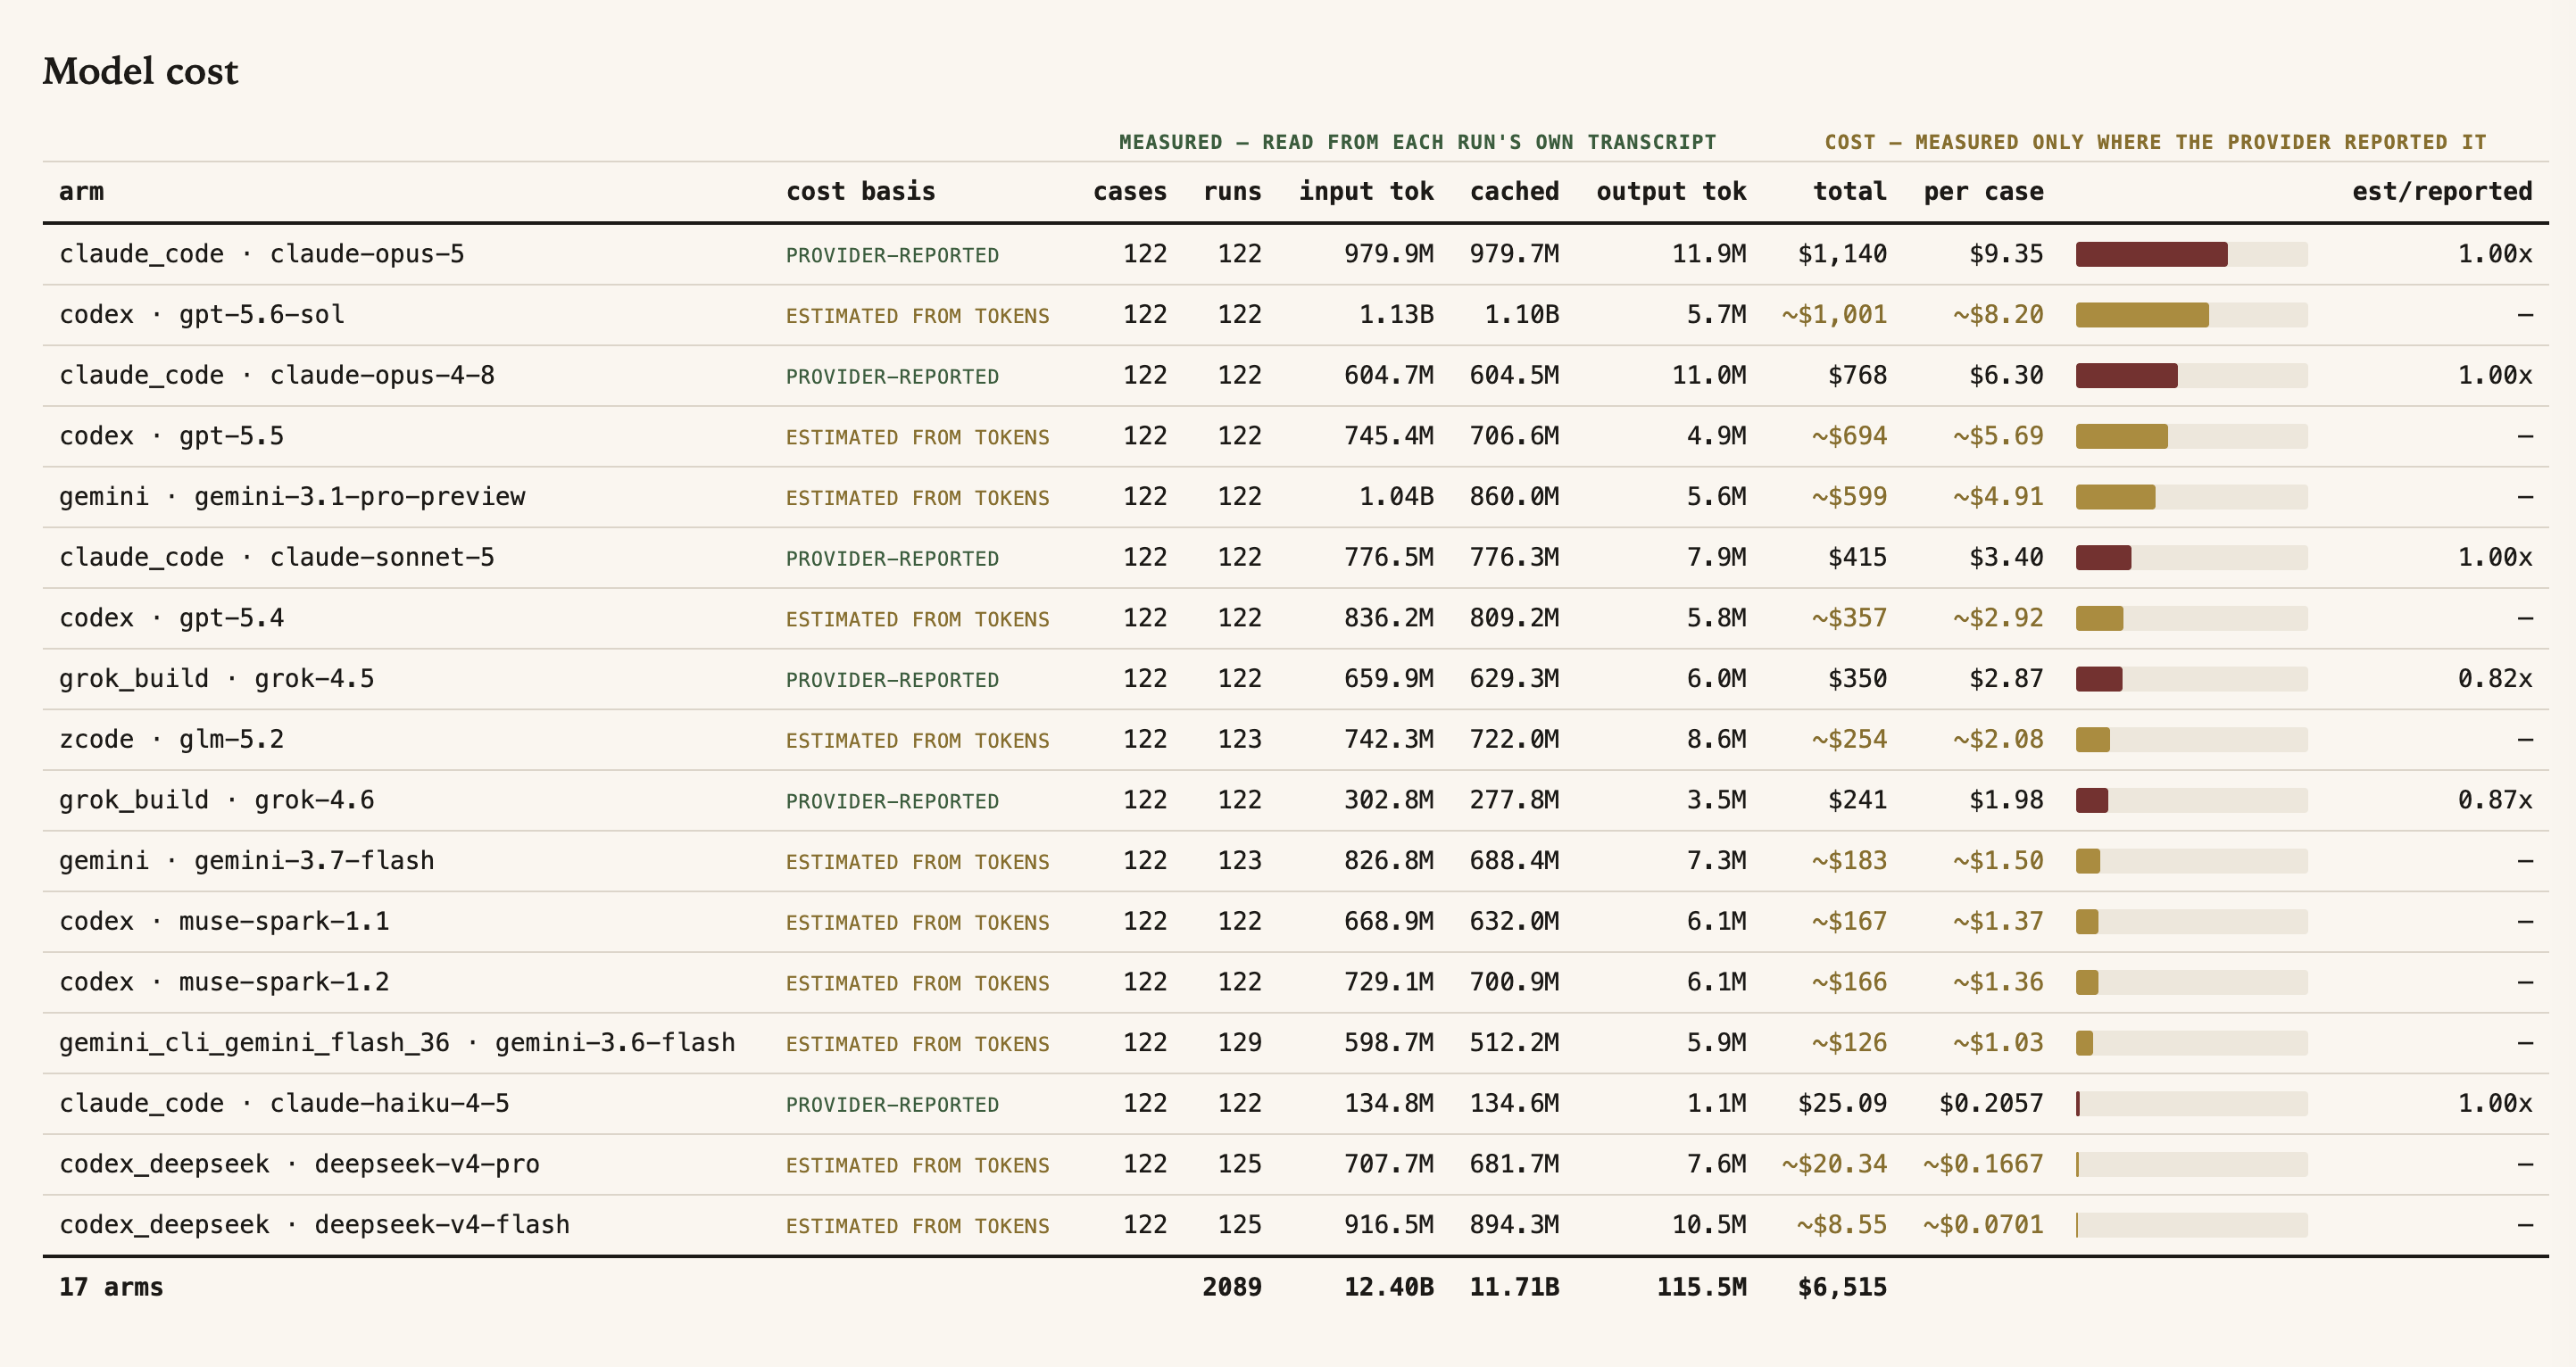Click the '277.8M' cached value
The width and height of the screenshot is (2576, 1367).
click(x=1514, y=800)
